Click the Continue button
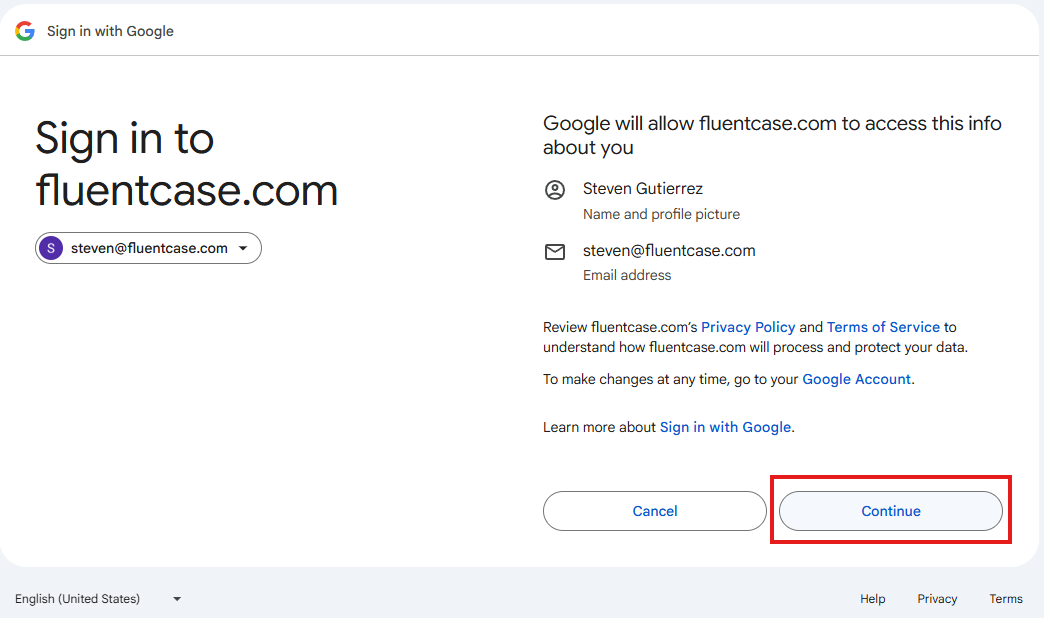1044x618 pixels. (x=891, y=511)
